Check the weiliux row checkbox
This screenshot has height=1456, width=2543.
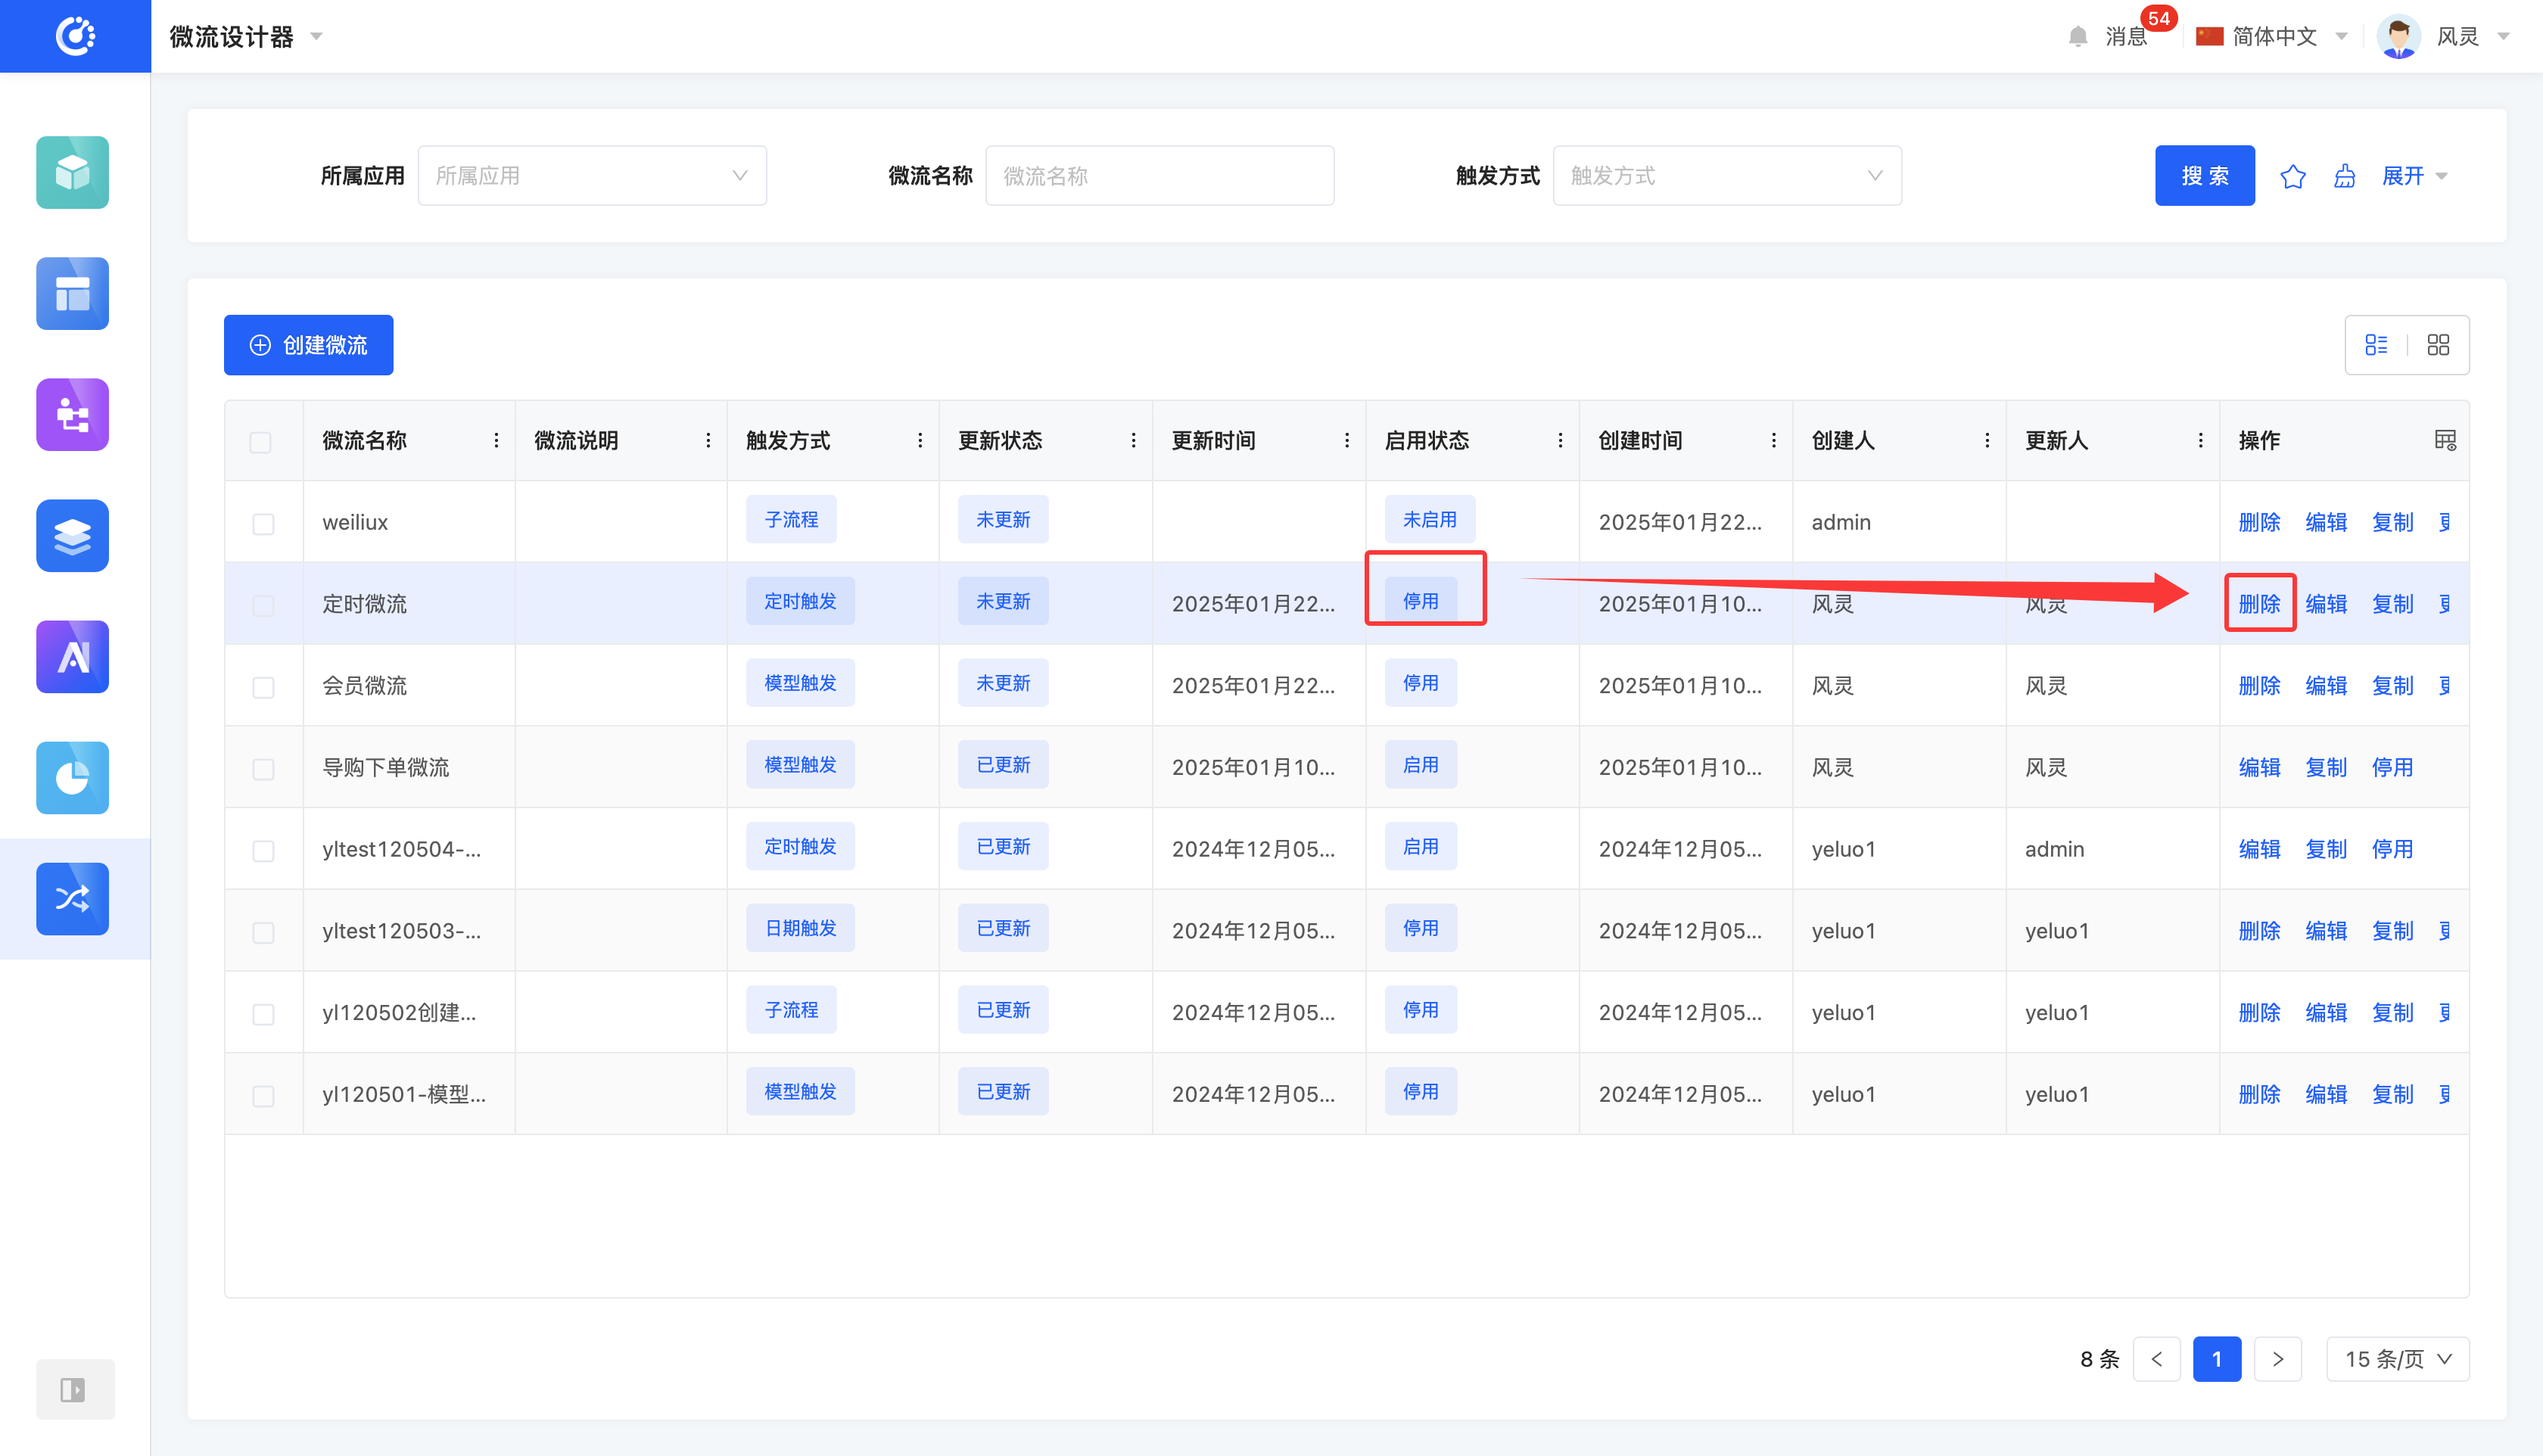pyautogui.click(x=263, y=523)
